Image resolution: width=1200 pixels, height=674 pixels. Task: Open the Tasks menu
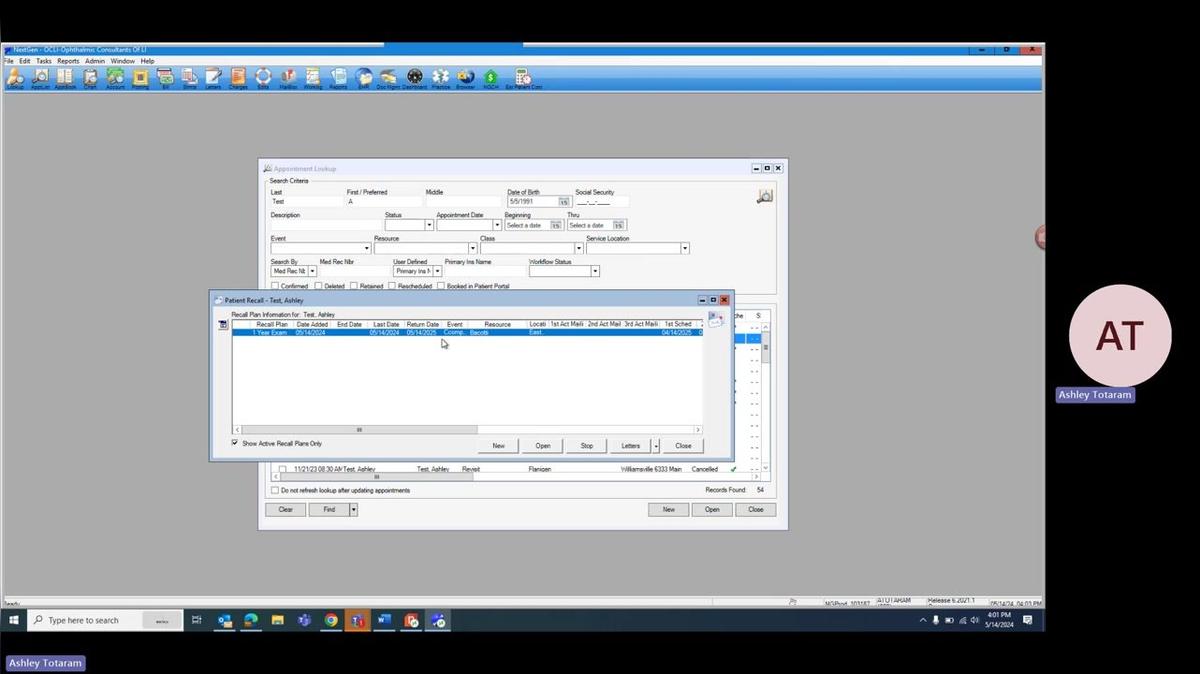coord(44,61)
